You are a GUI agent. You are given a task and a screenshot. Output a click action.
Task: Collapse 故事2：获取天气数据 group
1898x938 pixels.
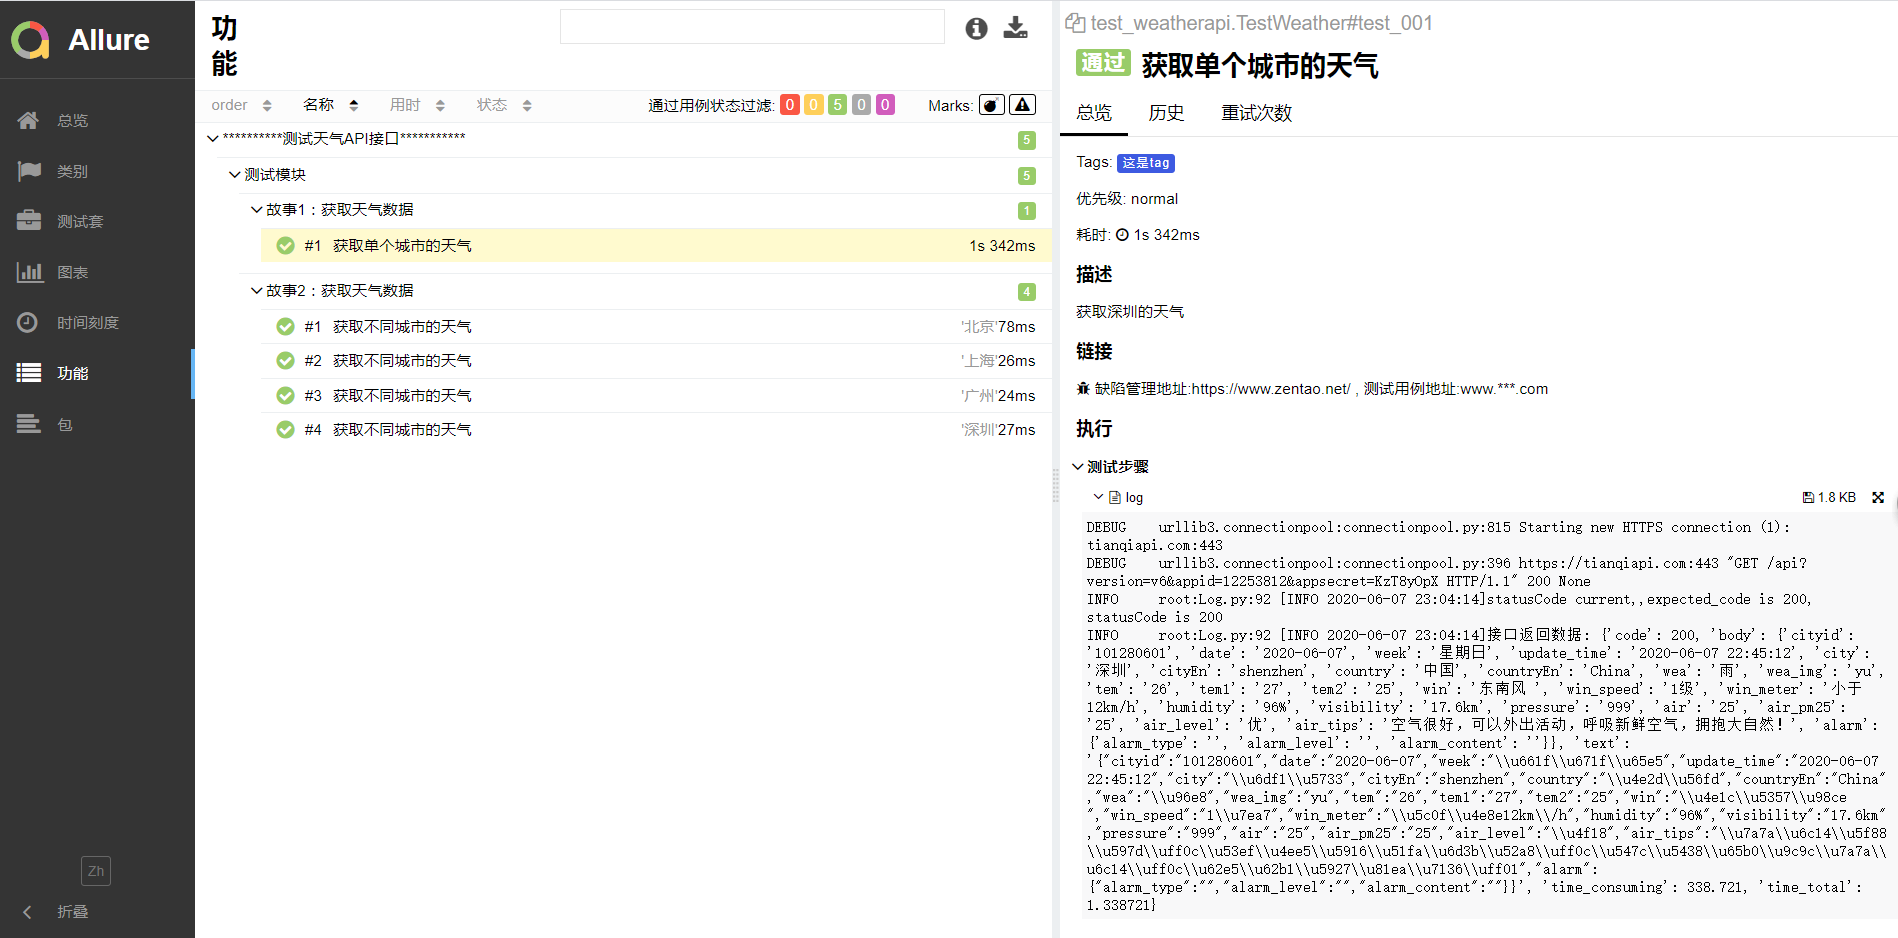(256, 291)
